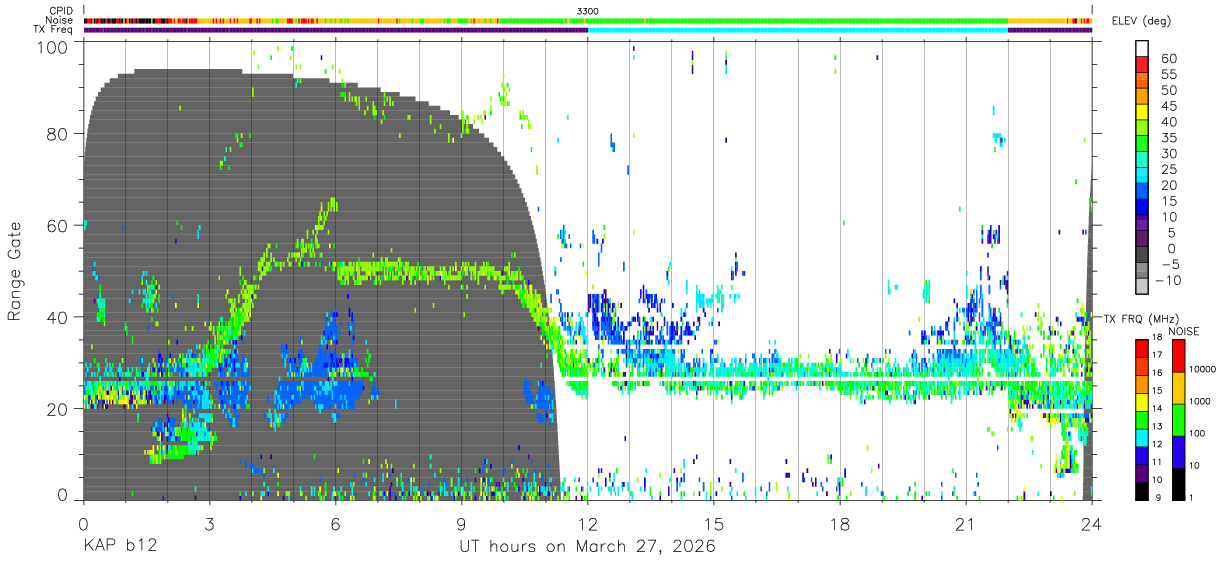The image size is (1228, 567).
Task: Click the 'UT hours on March 27, 2026' title
Action: [x=587, y=548]
